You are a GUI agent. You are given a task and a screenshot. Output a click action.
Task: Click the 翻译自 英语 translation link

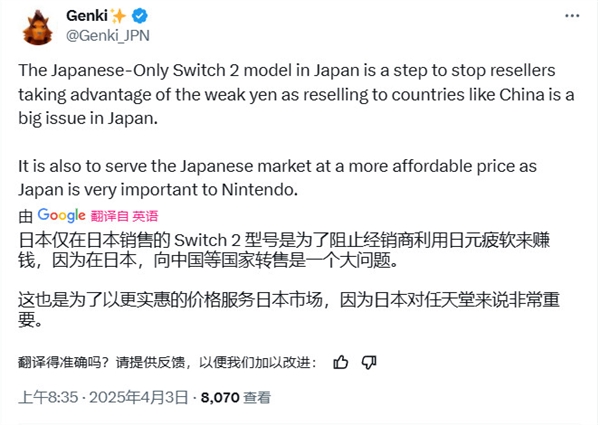coord(124,215)
